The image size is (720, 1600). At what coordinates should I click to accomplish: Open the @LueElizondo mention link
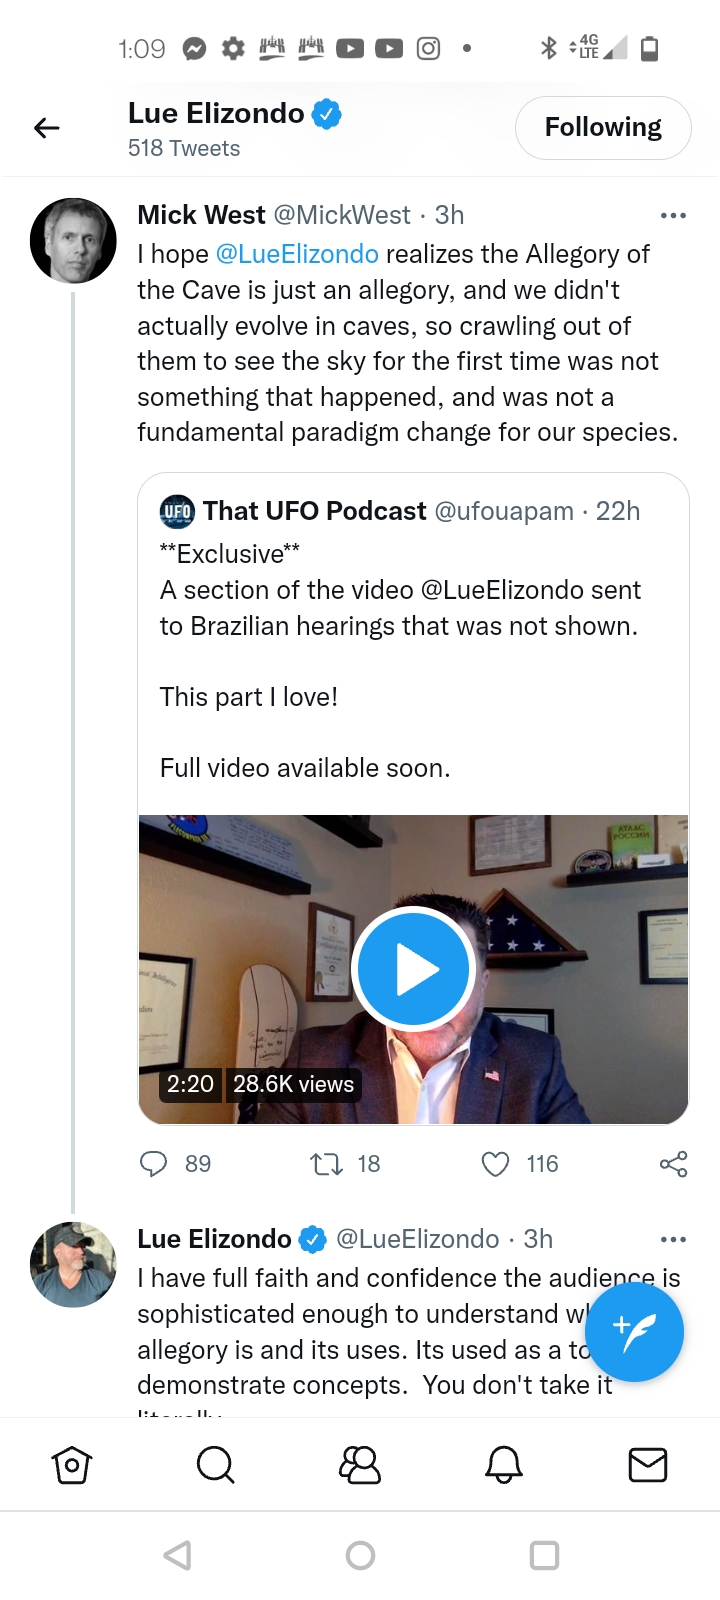pos(297,254)
